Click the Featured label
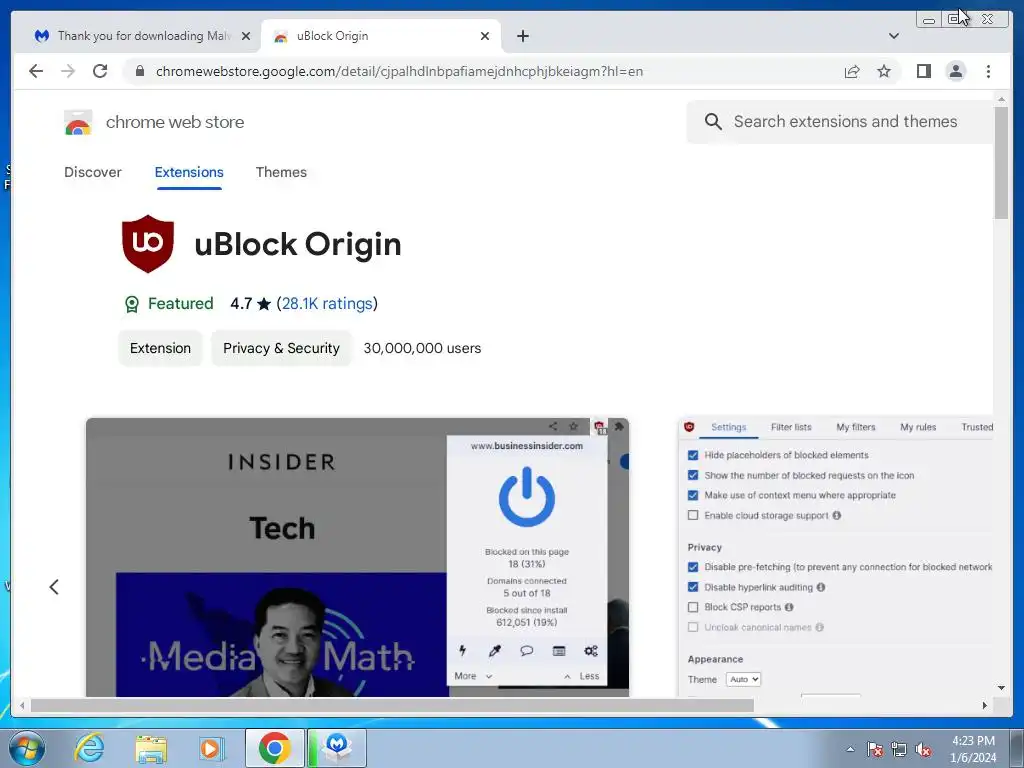The image size is (1024, 768). (180, 304)
